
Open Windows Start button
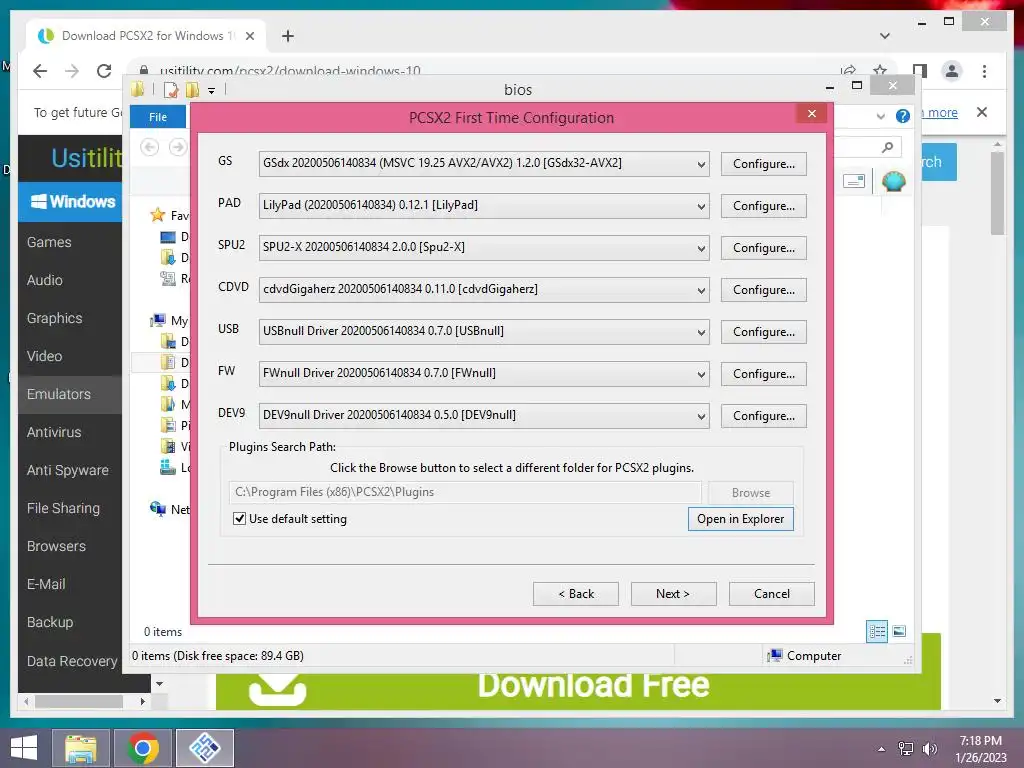[x=24, y=748]
